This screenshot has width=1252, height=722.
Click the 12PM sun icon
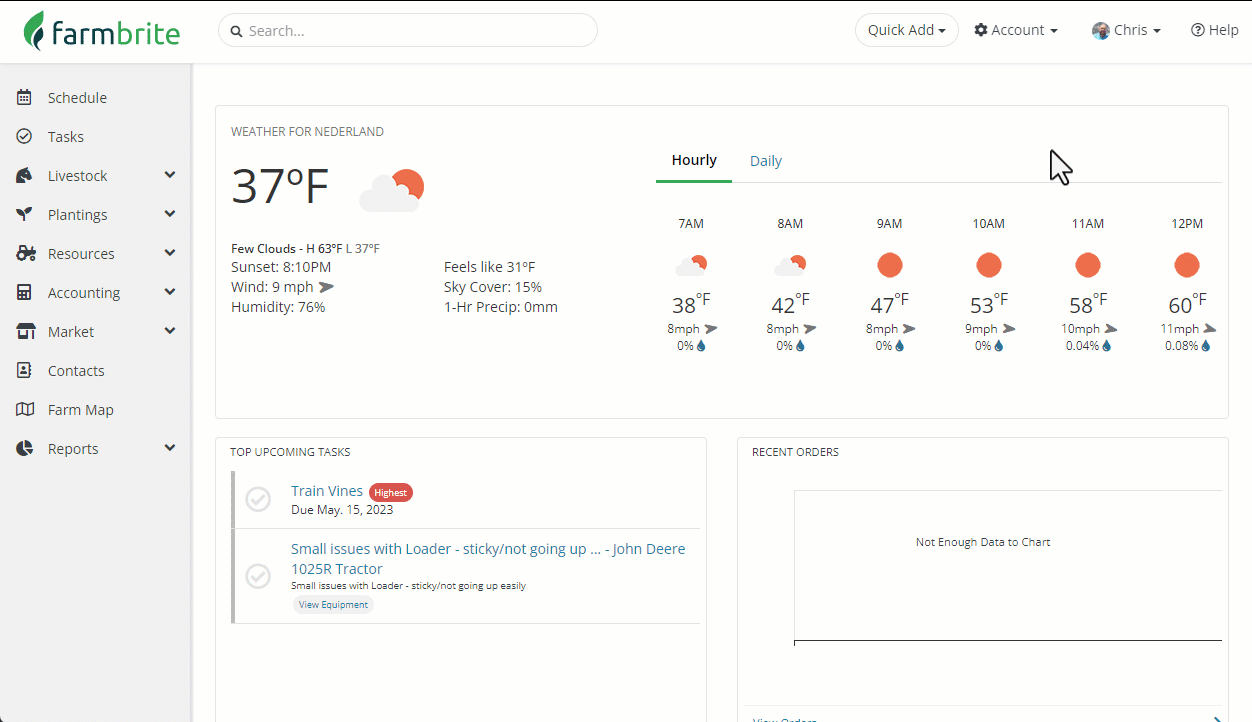[1187, 265]
